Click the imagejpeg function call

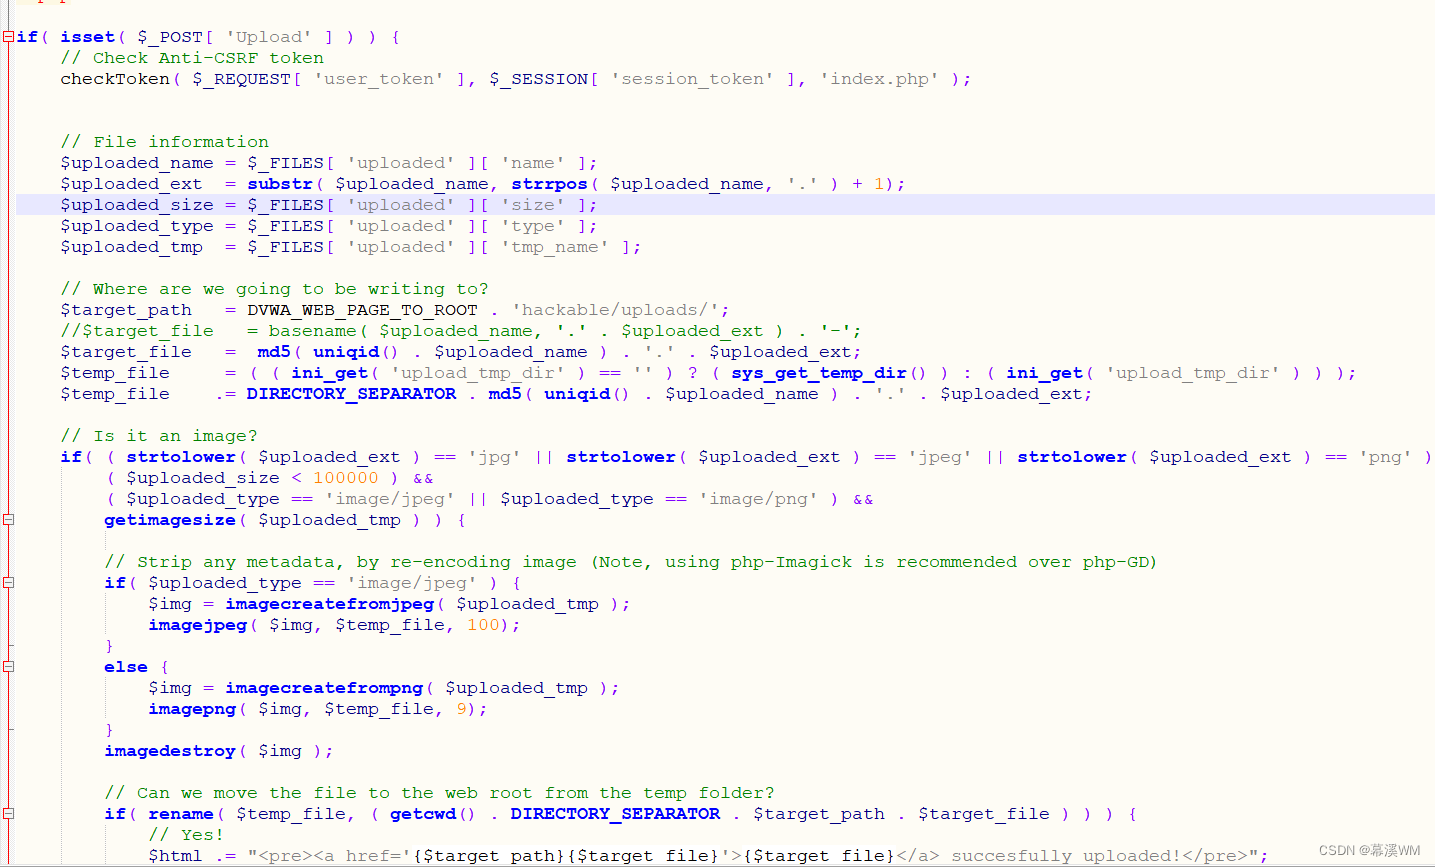click(198, 625)
